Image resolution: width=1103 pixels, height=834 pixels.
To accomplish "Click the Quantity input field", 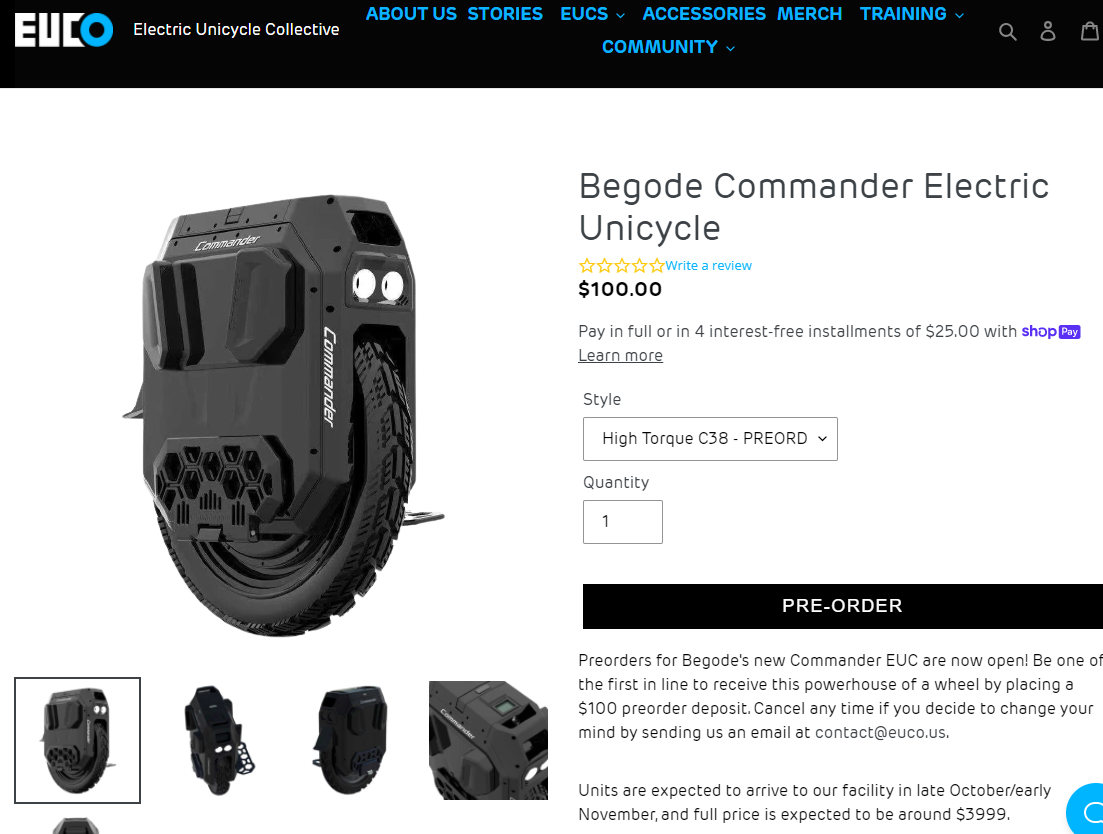I will pyautogui.click(x=623, y=522).
